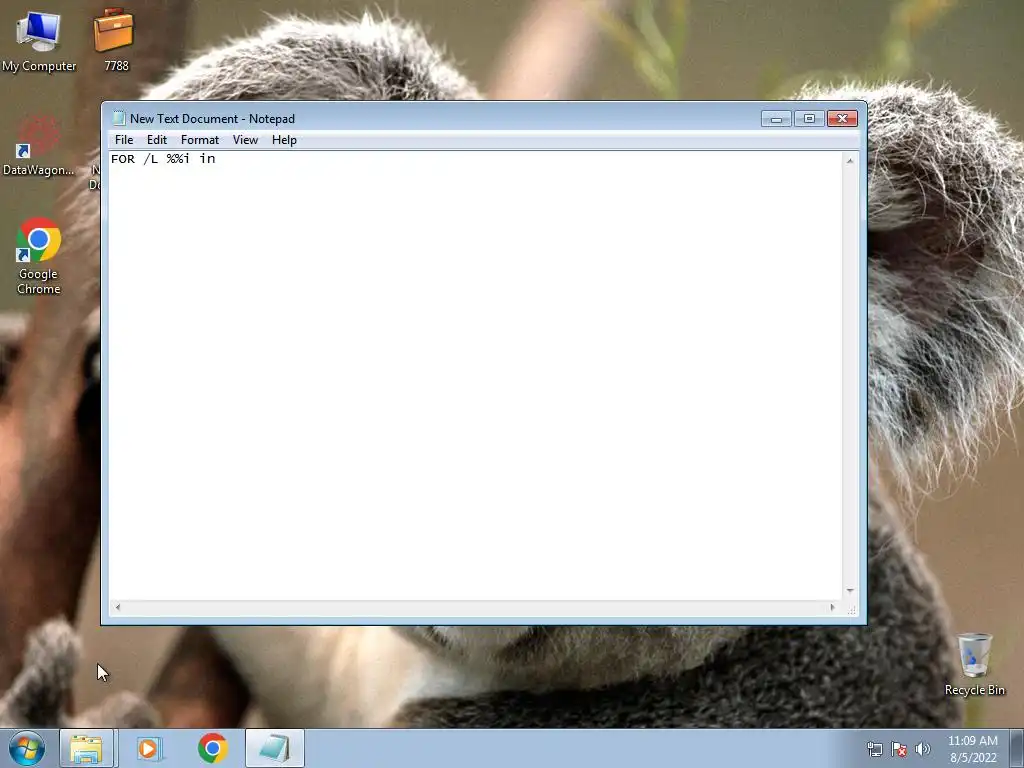Screen dimensions: 1024x768
Task: Open the Windows Start menu
Action: pos(27,748)
